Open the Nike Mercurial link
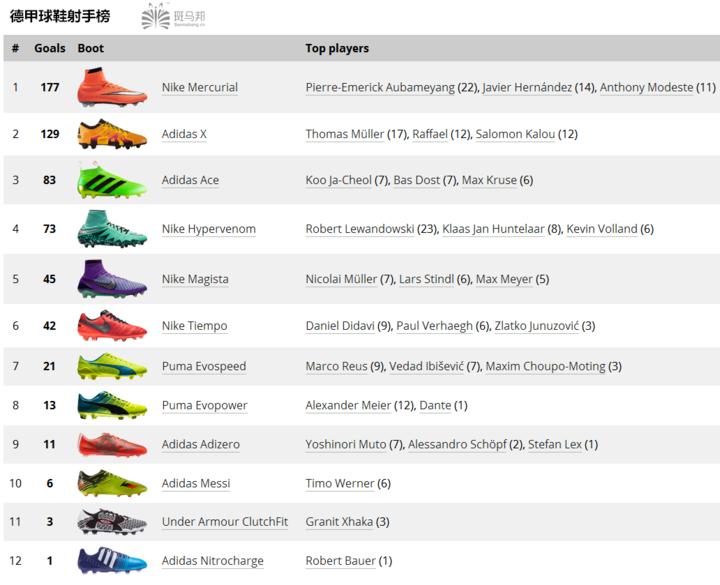 [x=200, y=88]
